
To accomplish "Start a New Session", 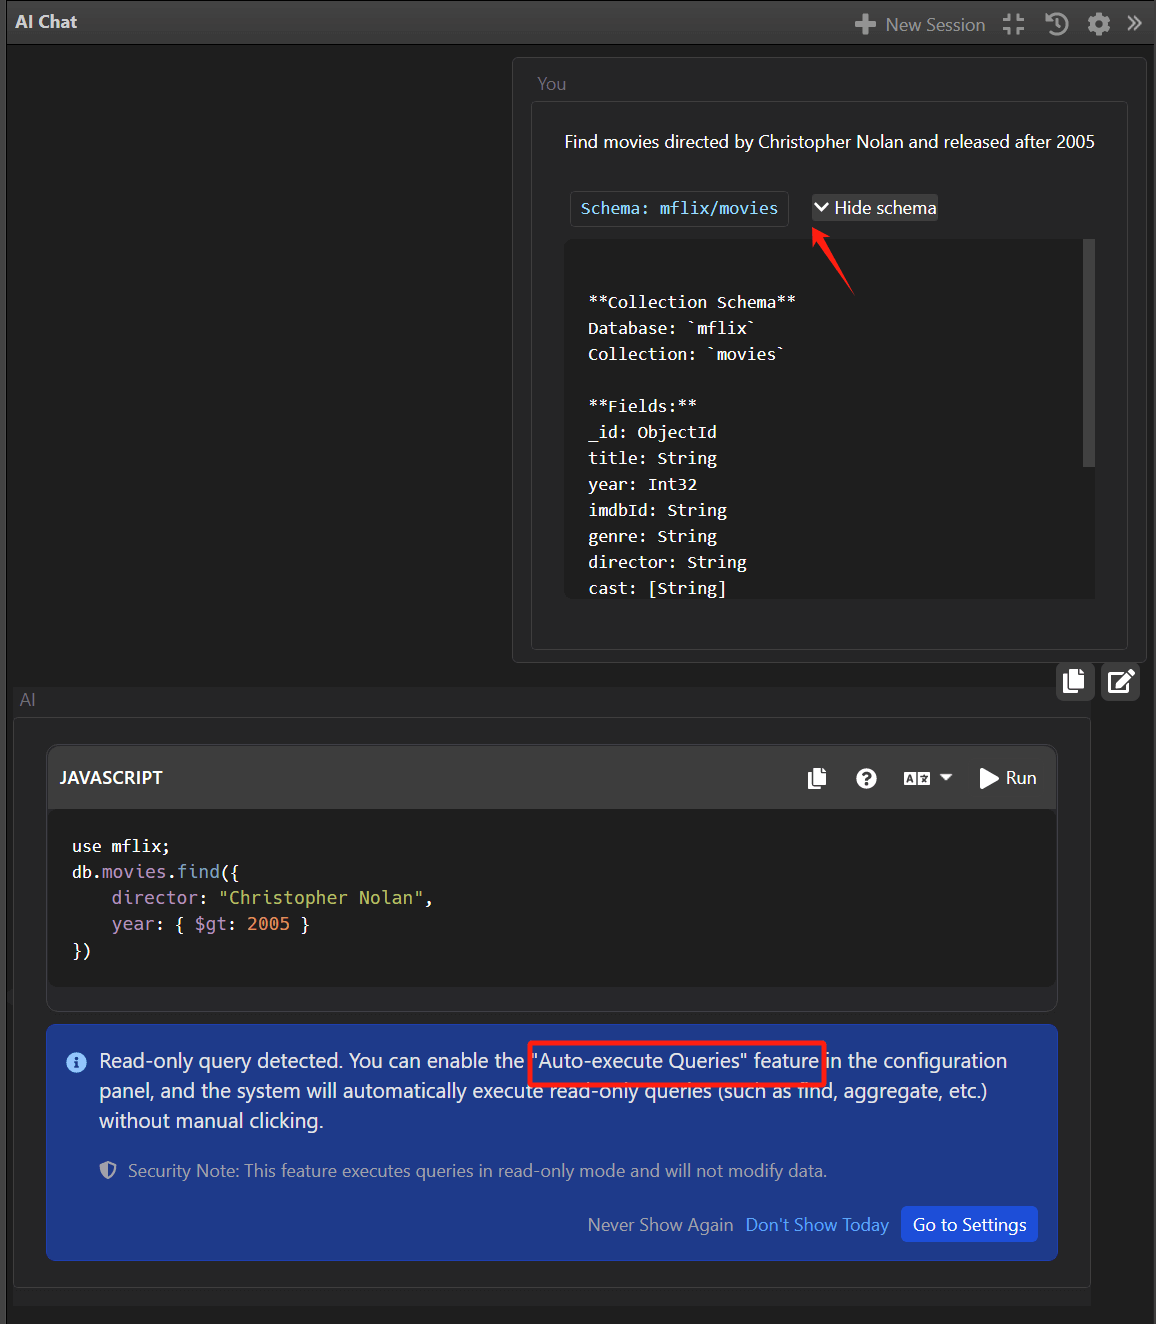I will [920, 24].
